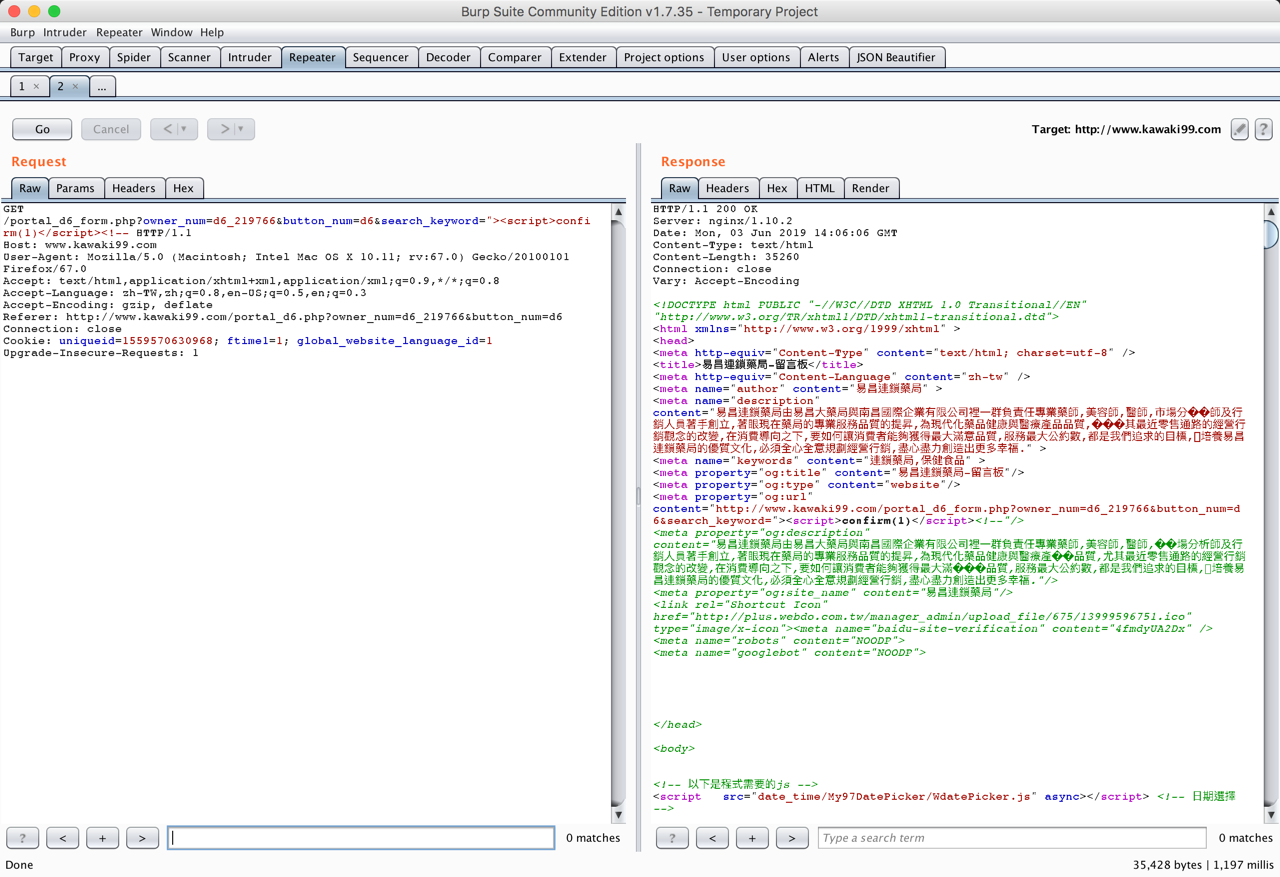The image size is (1280, 877).
Task: Go to previous match in response search
Action: pyautogui.click(x=712, y=838)
